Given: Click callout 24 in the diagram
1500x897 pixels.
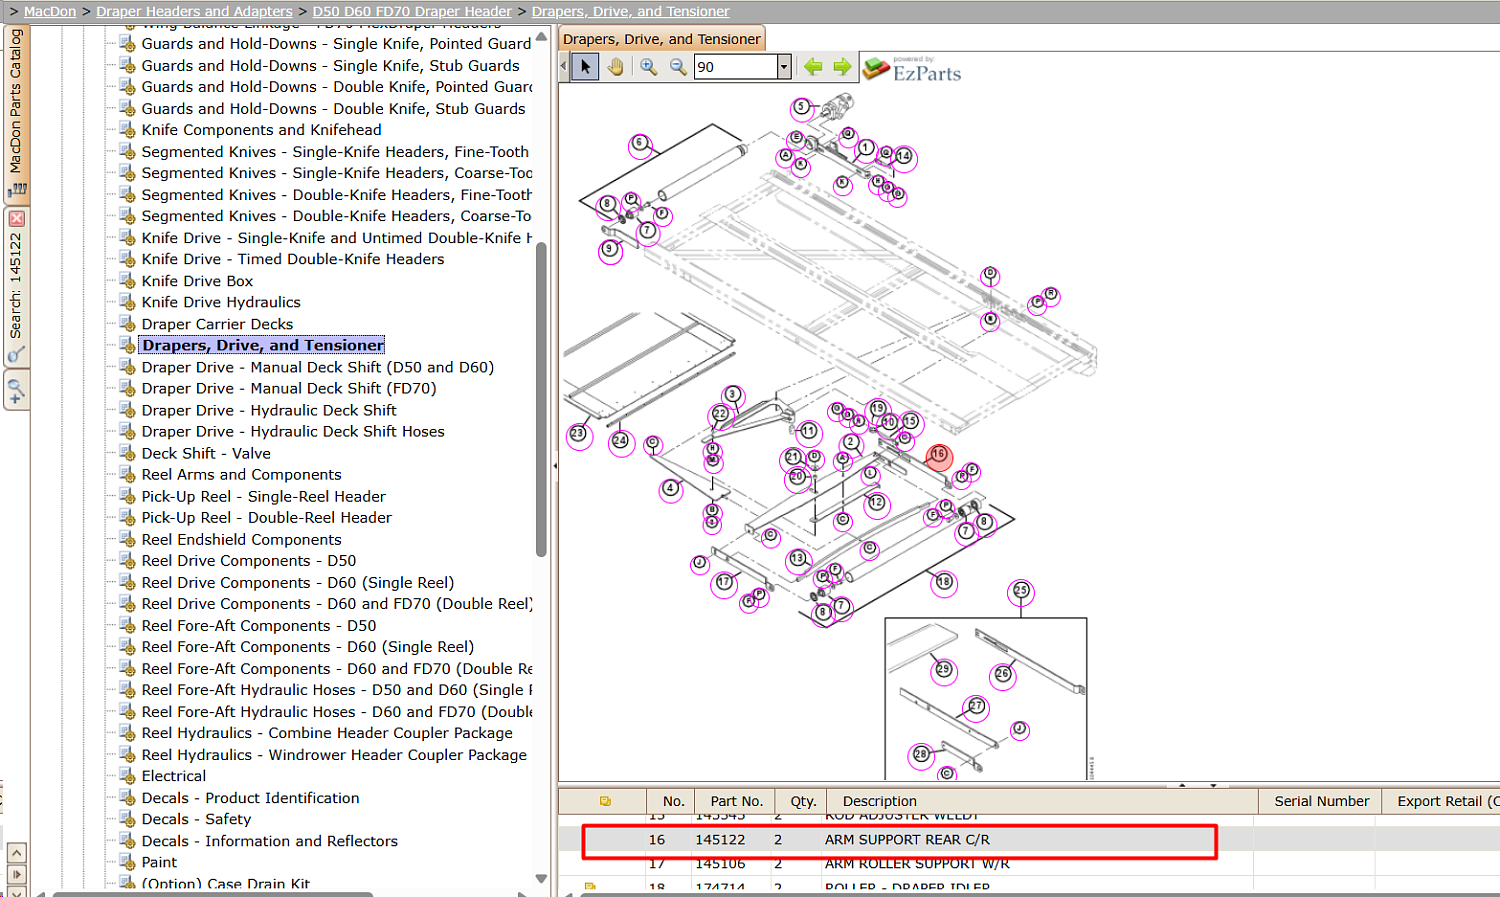Looking at the screenshot, I should coord(621,441).
